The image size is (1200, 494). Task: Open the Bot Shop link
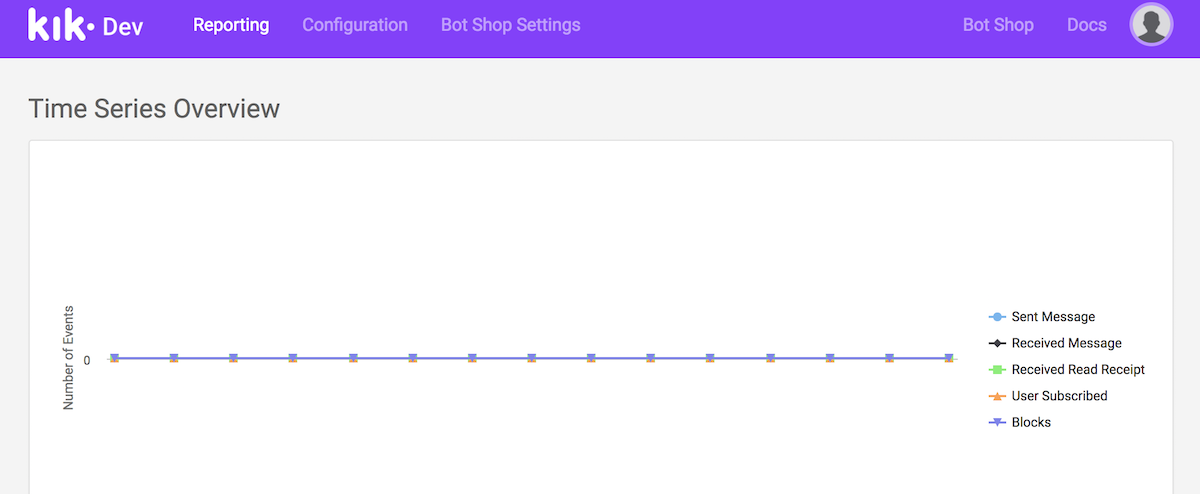tap(998, 25)
